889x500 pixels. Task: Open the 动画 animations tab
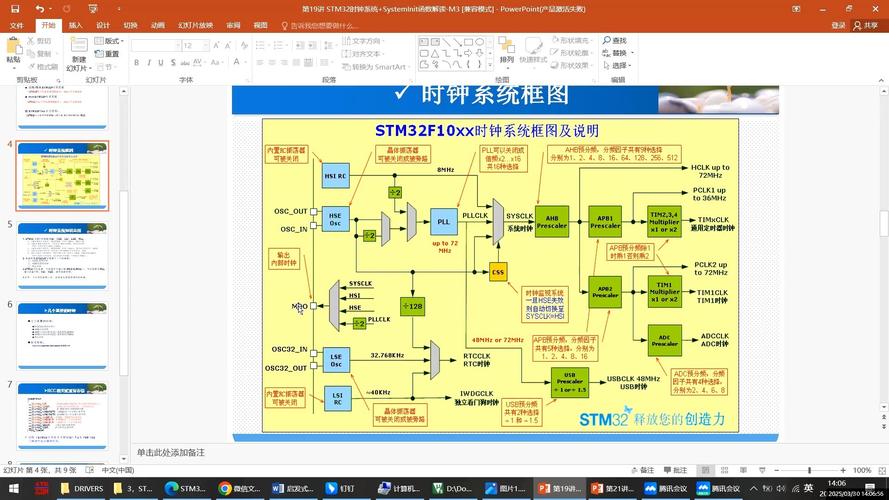158,26
